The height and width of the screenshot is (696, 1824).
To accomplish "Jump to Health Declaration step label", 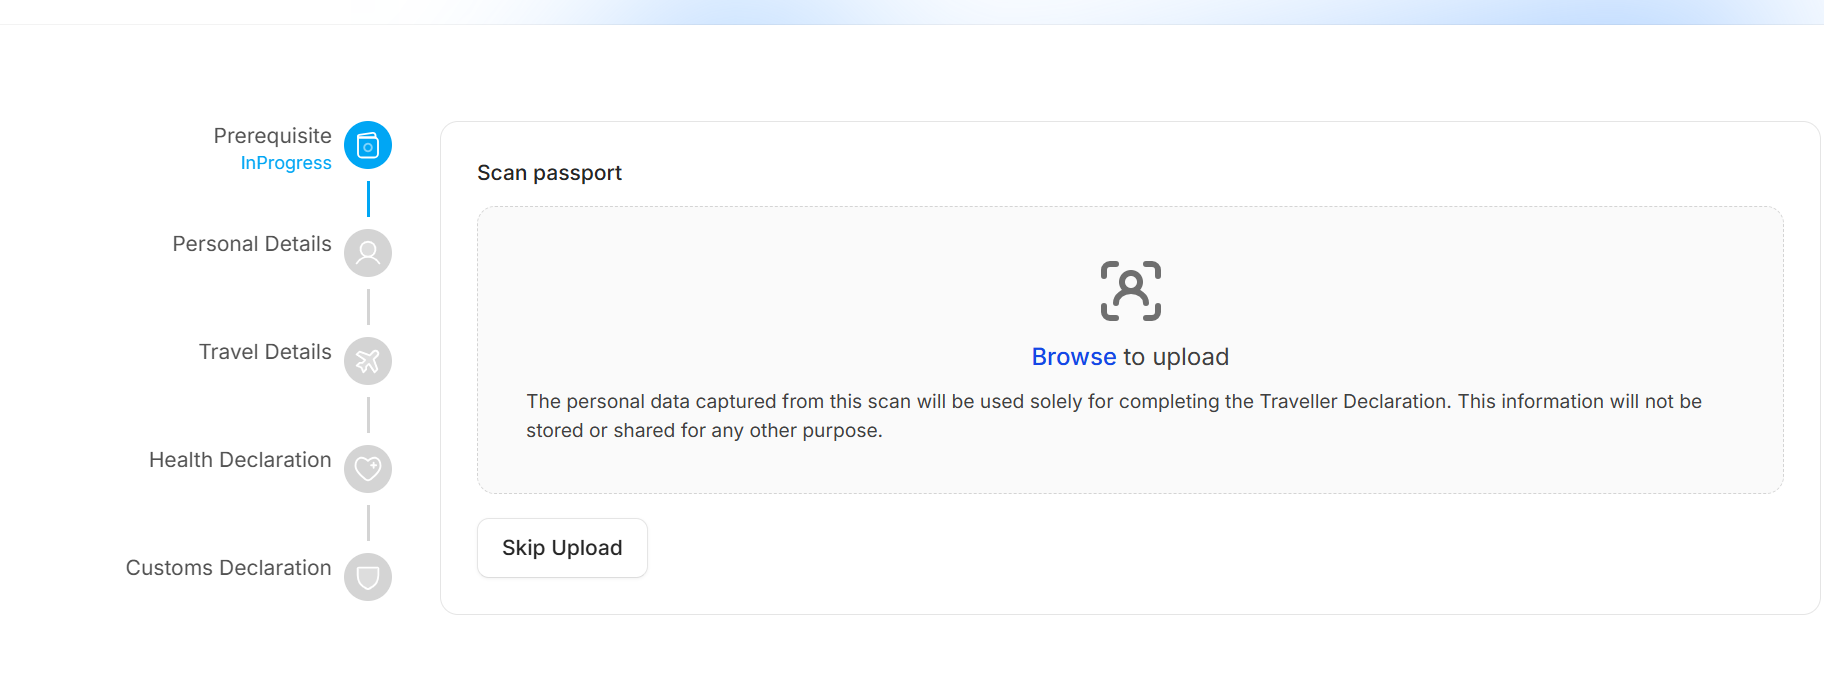I will pyautogui.click(x=240, y=460).
